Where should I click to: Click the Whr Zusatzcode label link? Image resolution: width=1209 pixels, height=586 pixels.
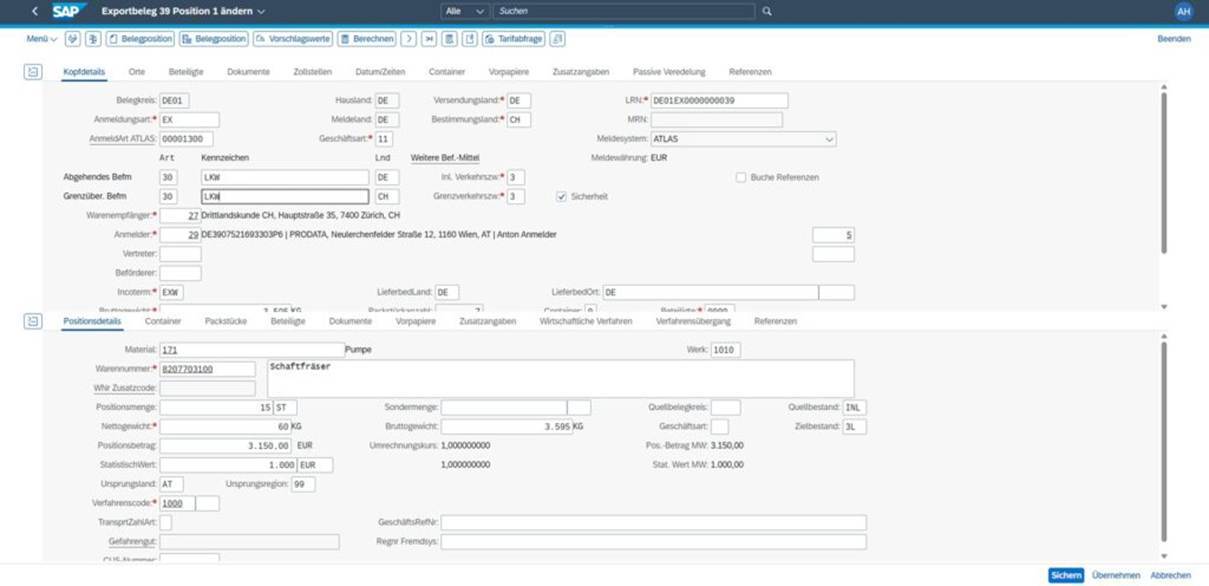125,387
